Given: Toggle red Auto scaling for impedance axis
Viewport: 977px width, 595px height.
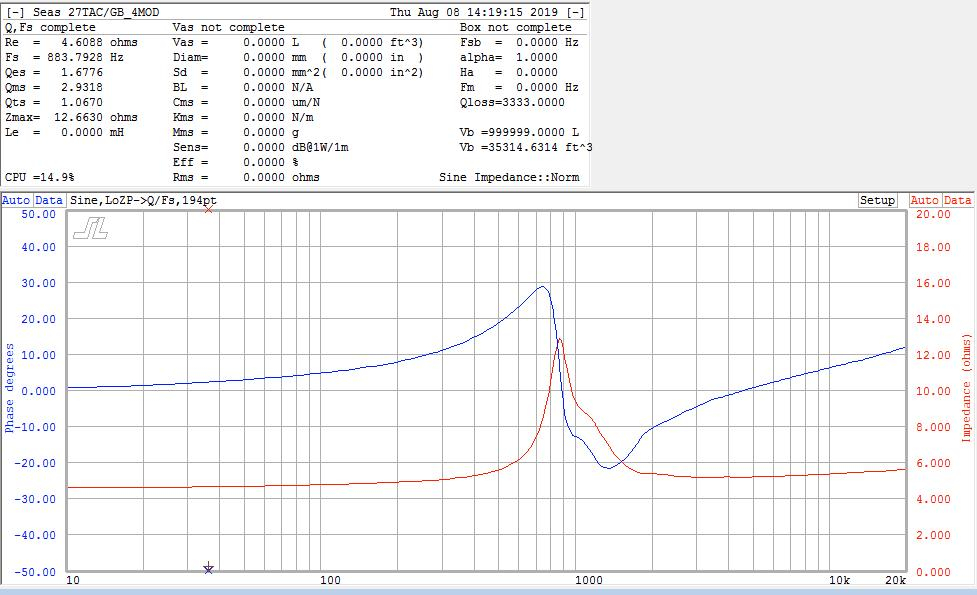Looking at the screenshot, I should (925, 200).
